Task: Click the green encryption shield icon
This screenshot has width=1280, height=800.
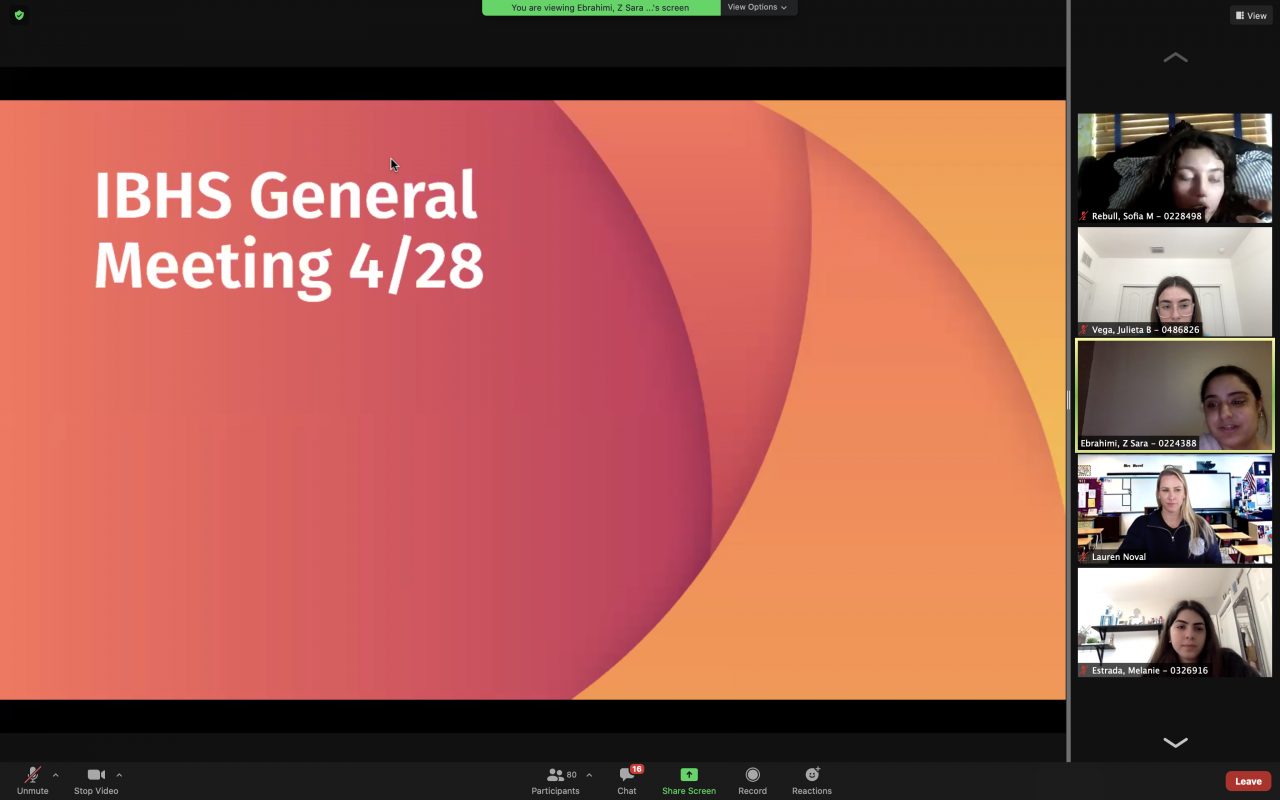Action: 19,15
